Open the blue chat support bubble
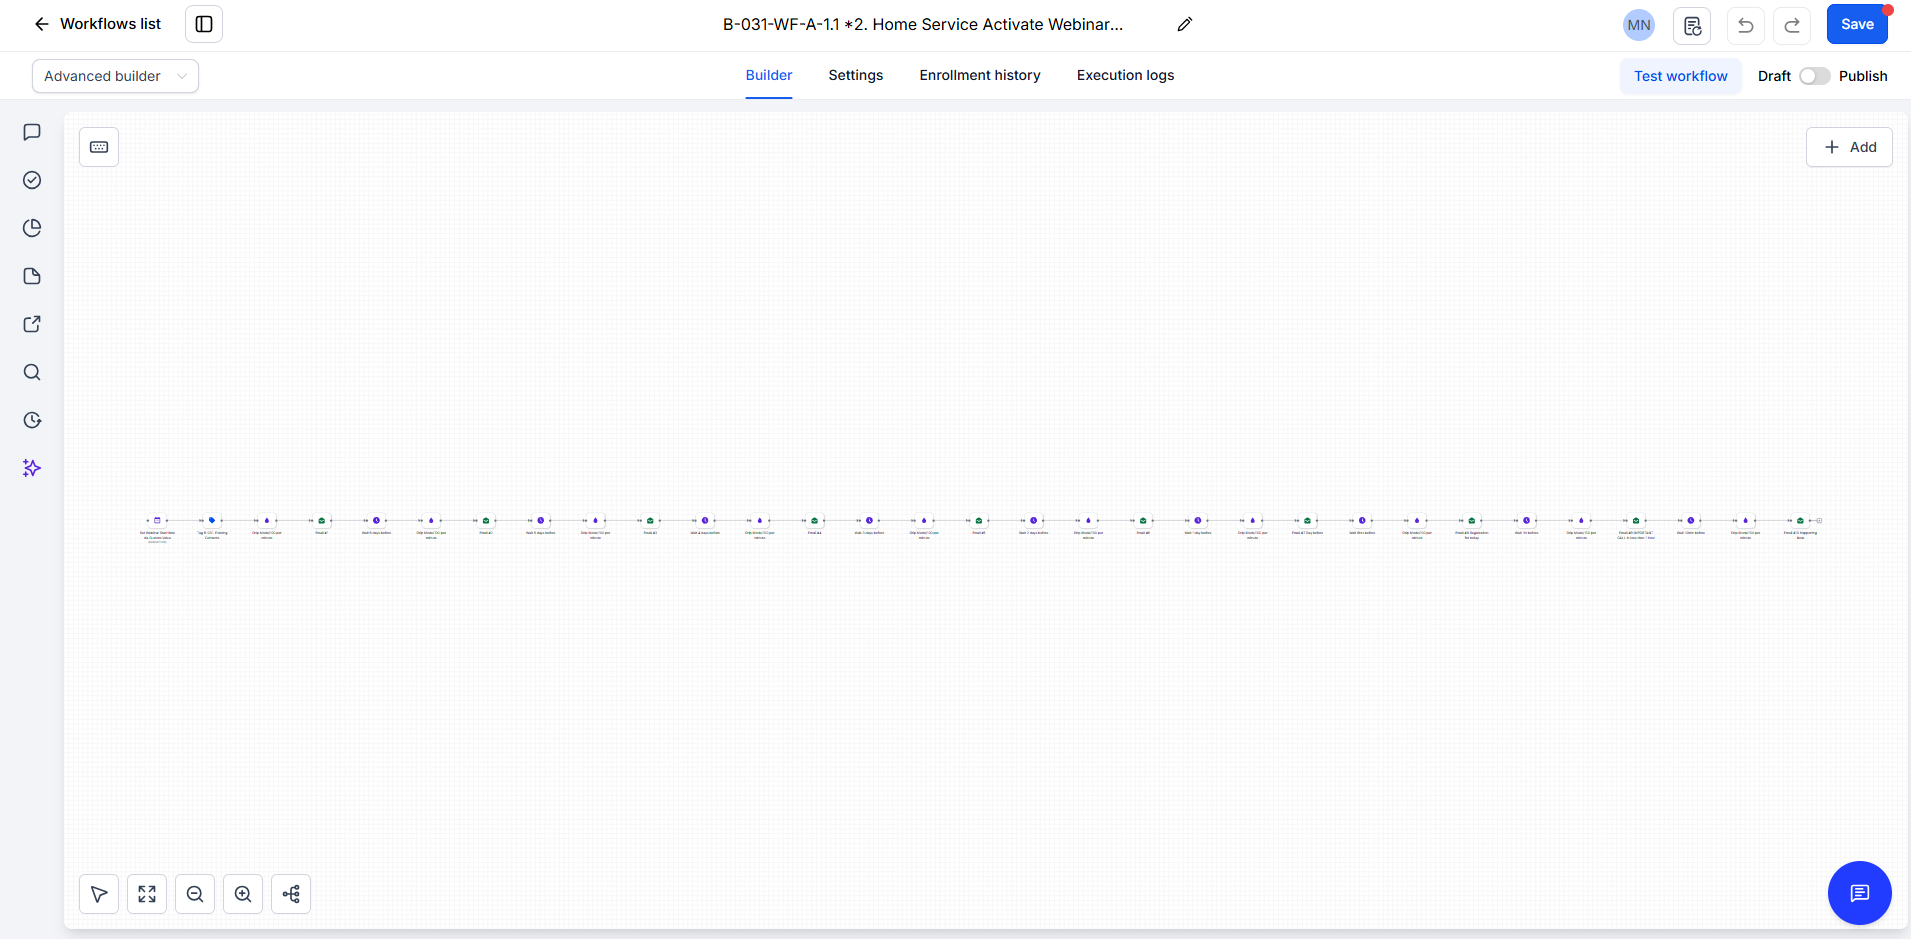This screenshot has height=939, width=1911. [x=1859, y=893]
